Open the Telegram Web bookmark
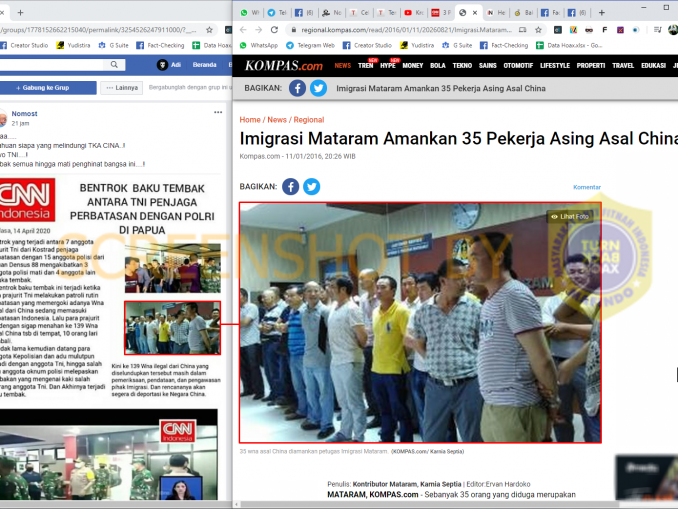This screenshot has height=509, width=678. (x=310, y=45)
